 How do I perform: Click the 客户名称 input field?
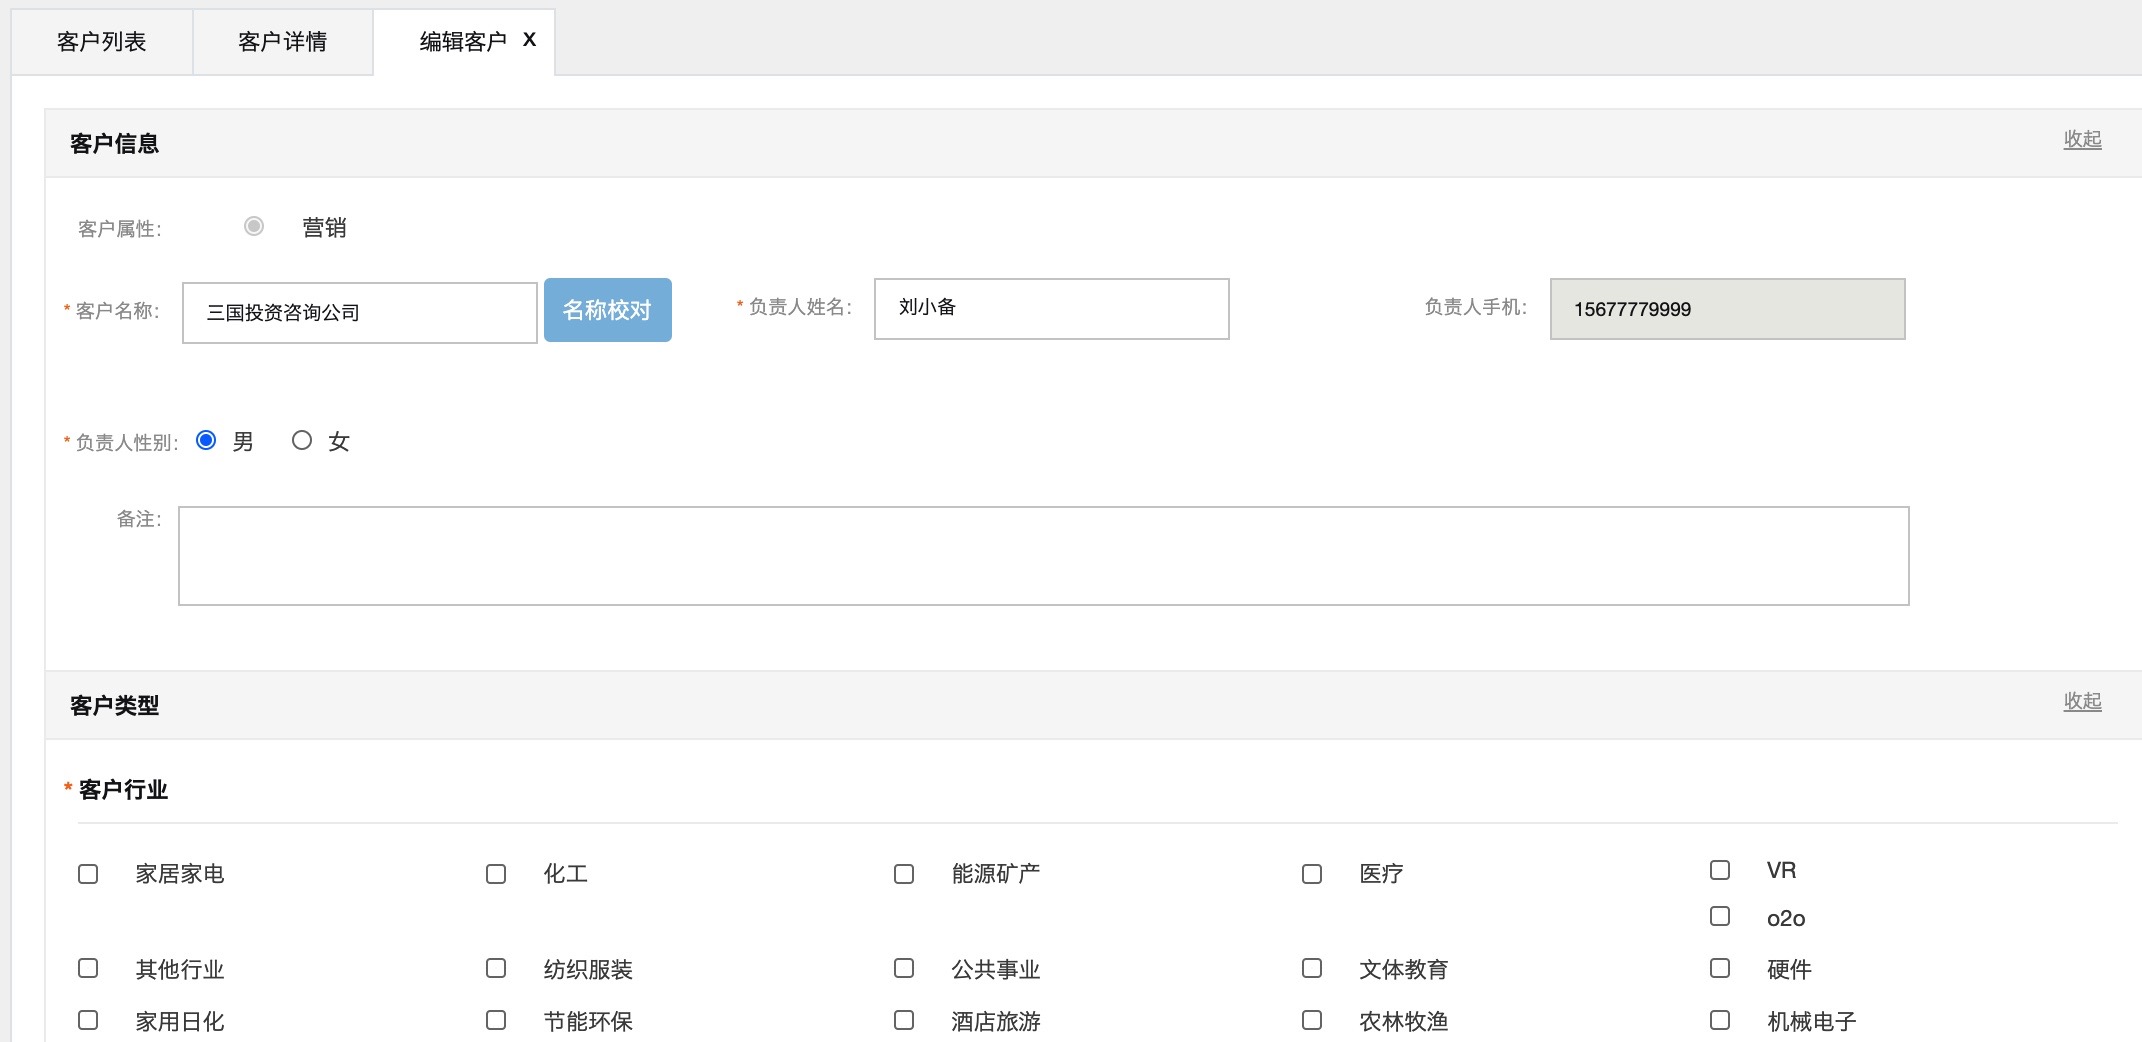click(x=359, y=313)
